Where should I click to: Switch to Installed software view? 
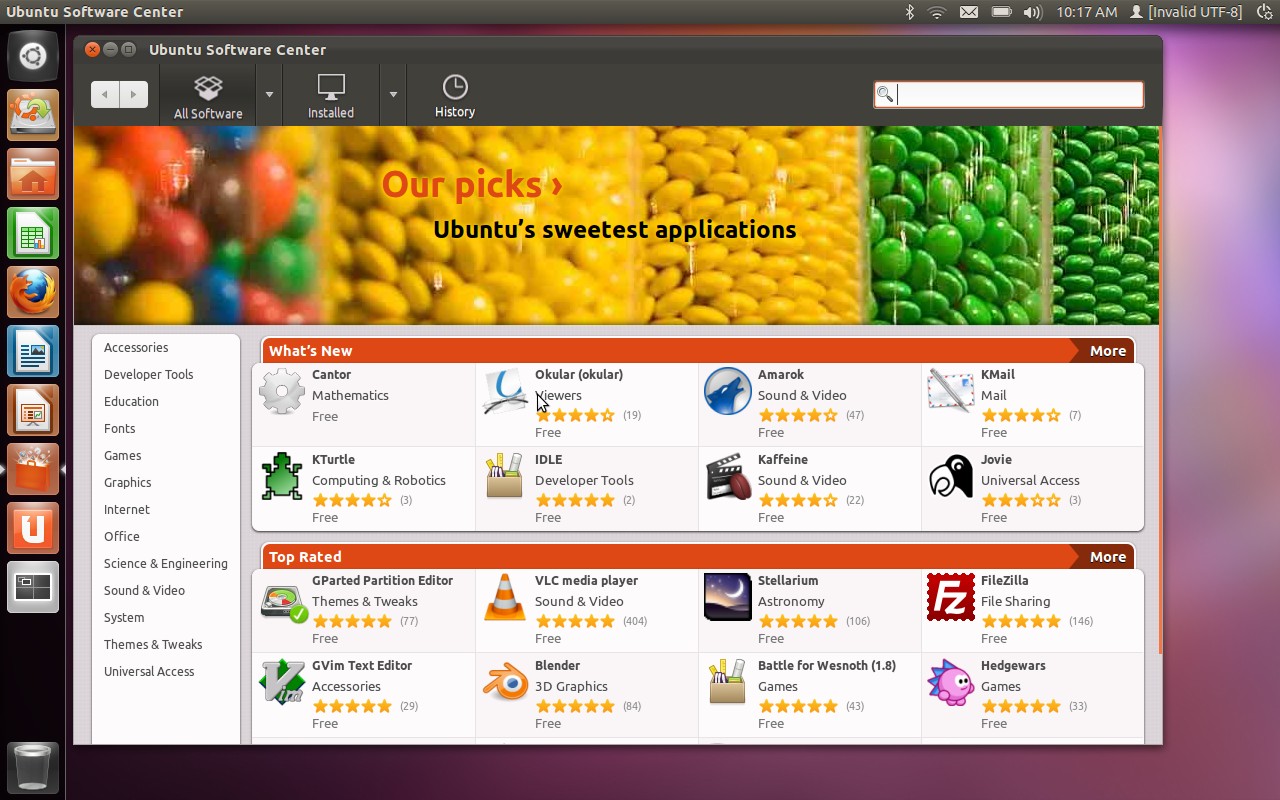point(331,96)
